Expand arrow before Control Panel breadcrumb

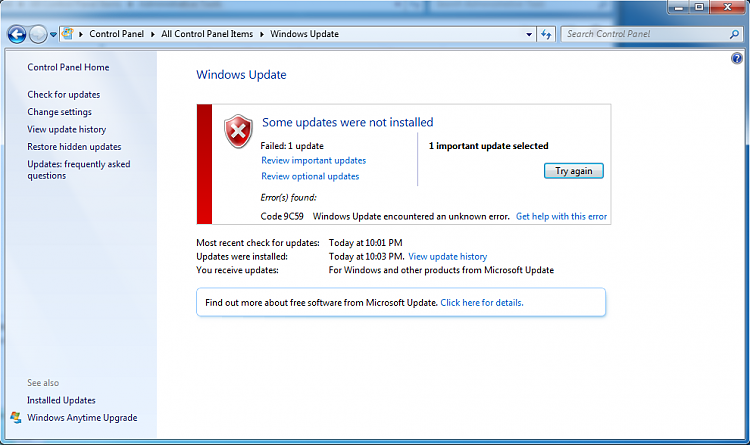coord(81,34)
